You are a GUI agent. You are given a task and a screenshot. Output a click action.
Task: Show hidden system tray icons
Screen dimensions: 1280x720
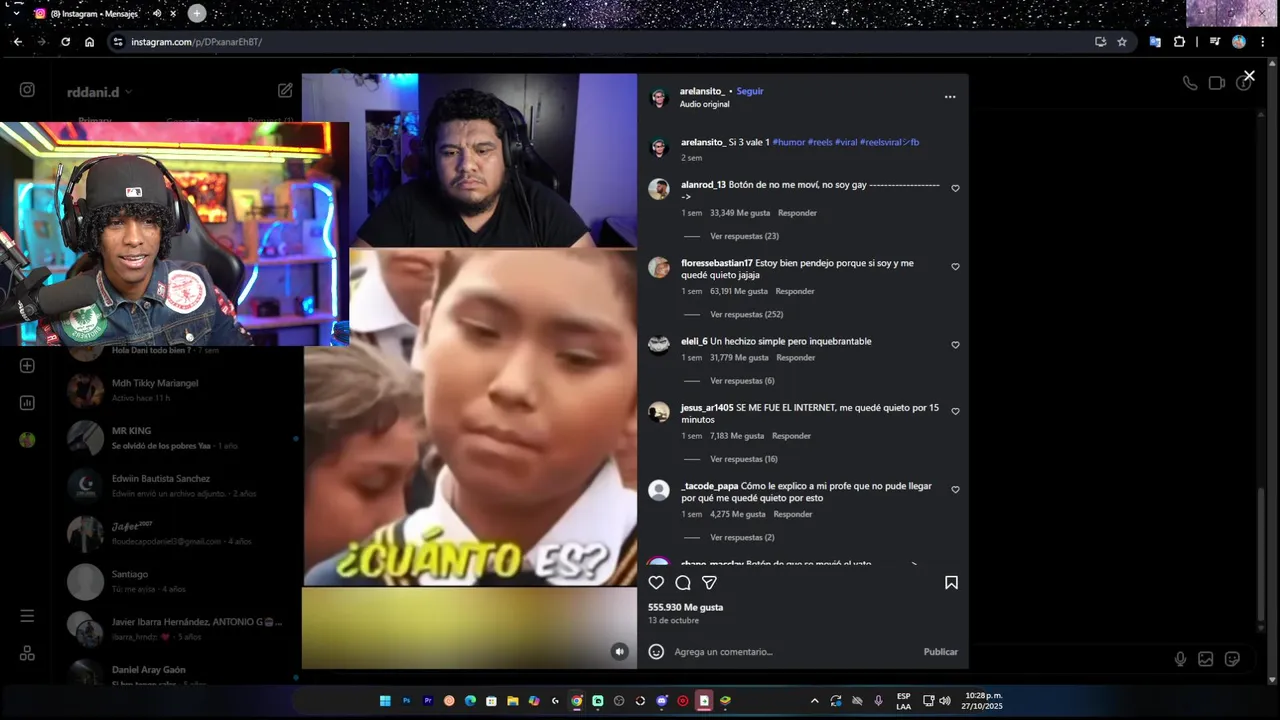(814, 701)
